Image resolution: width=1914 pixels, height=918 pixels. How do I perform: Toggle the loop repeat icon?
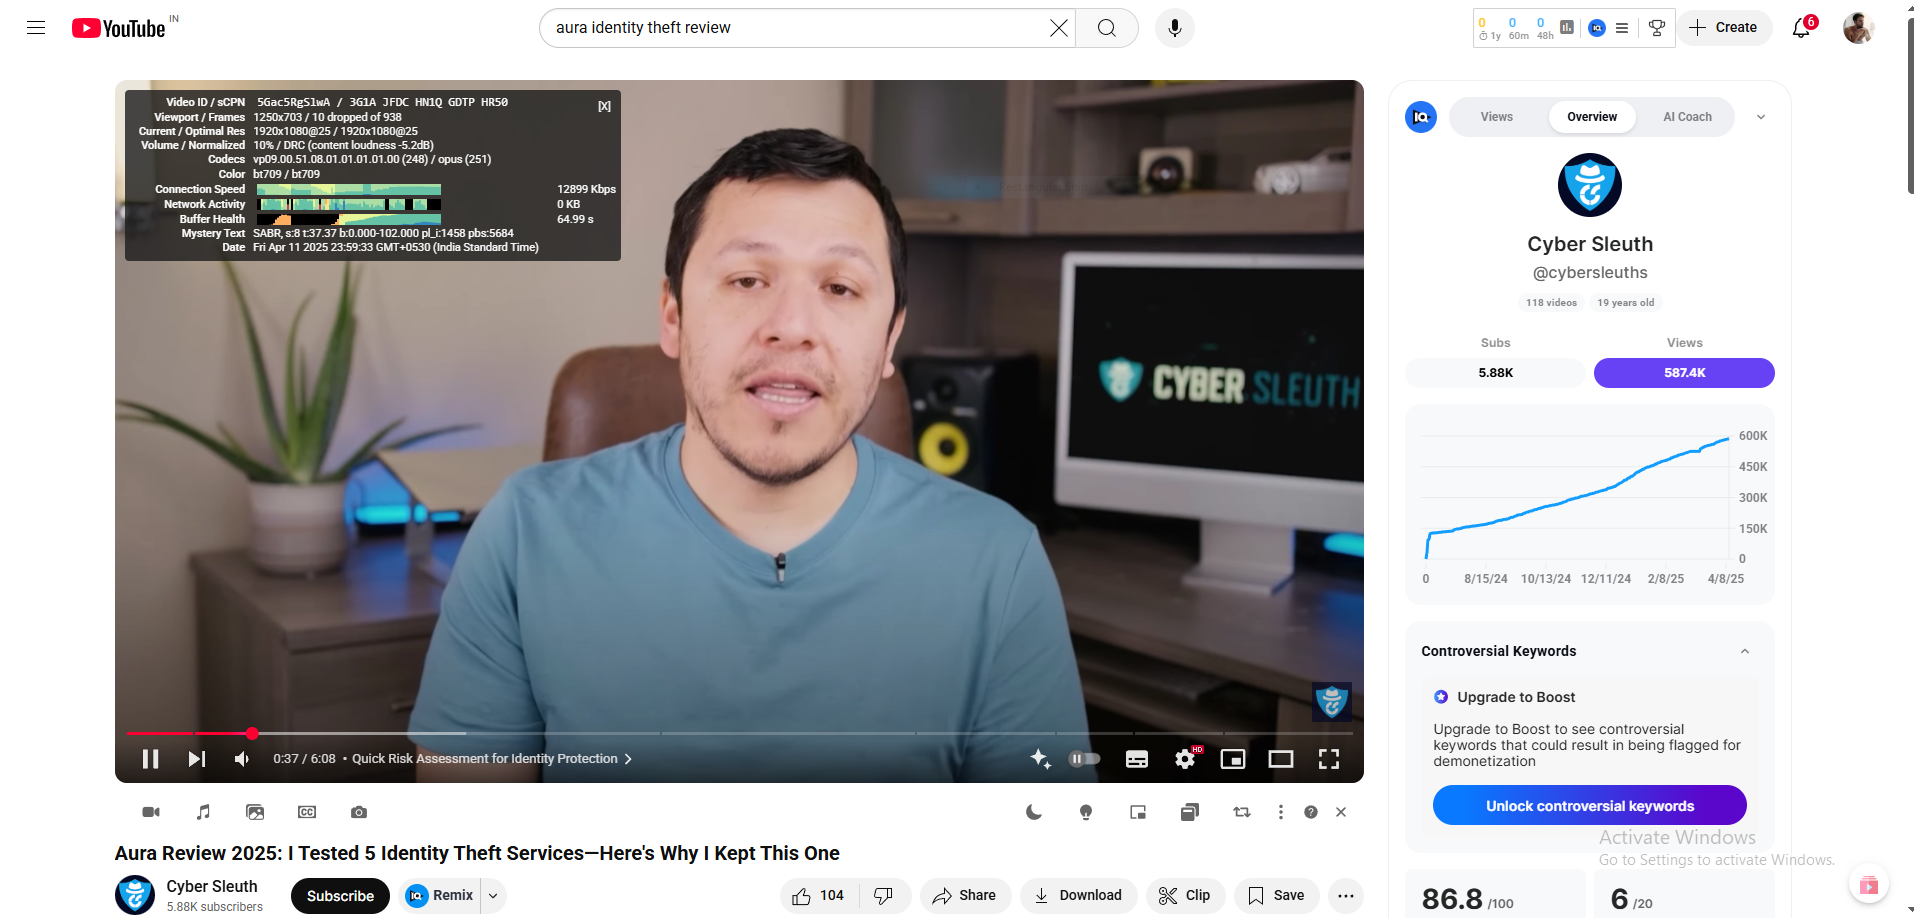pyautogui.click(x=1242, y=812)
